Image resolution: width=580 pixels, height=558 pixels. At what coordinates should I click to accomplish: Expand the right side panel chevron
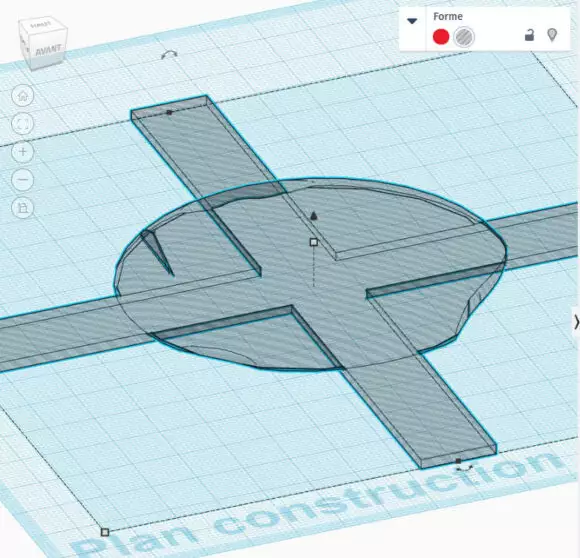[x=576, y=322]
